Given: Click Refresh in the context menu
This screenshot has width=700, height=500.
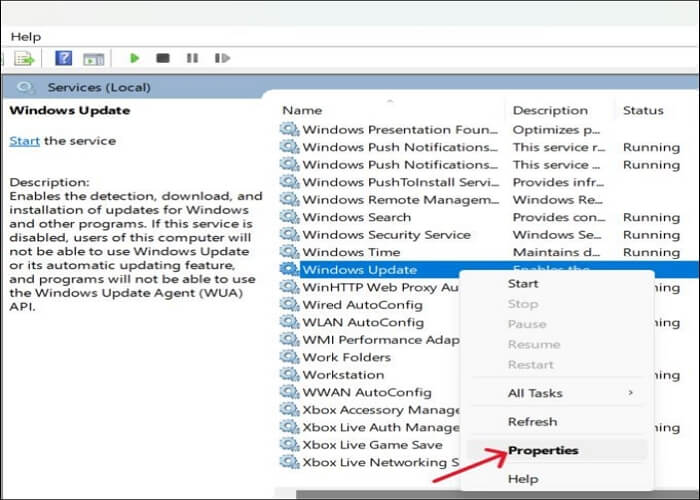Looking at the screenshot, I should (x=532, y=422).
